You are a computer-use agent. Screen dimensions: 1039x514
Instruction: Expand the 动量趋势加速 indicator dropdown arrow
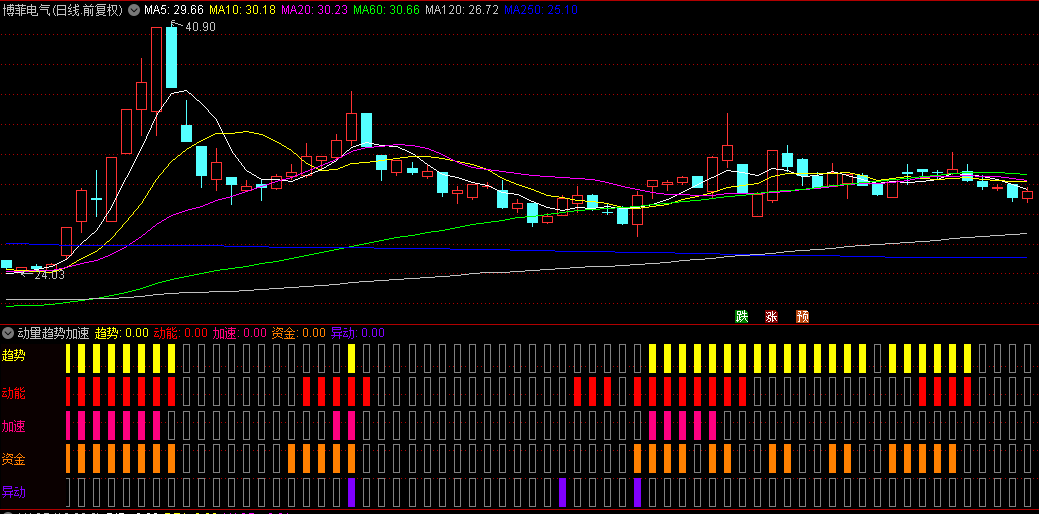tap(9, 332)
